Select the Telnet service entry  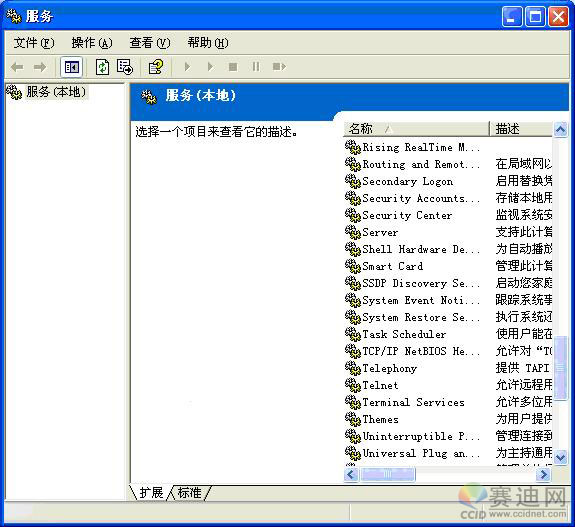[x=380, y=385]
